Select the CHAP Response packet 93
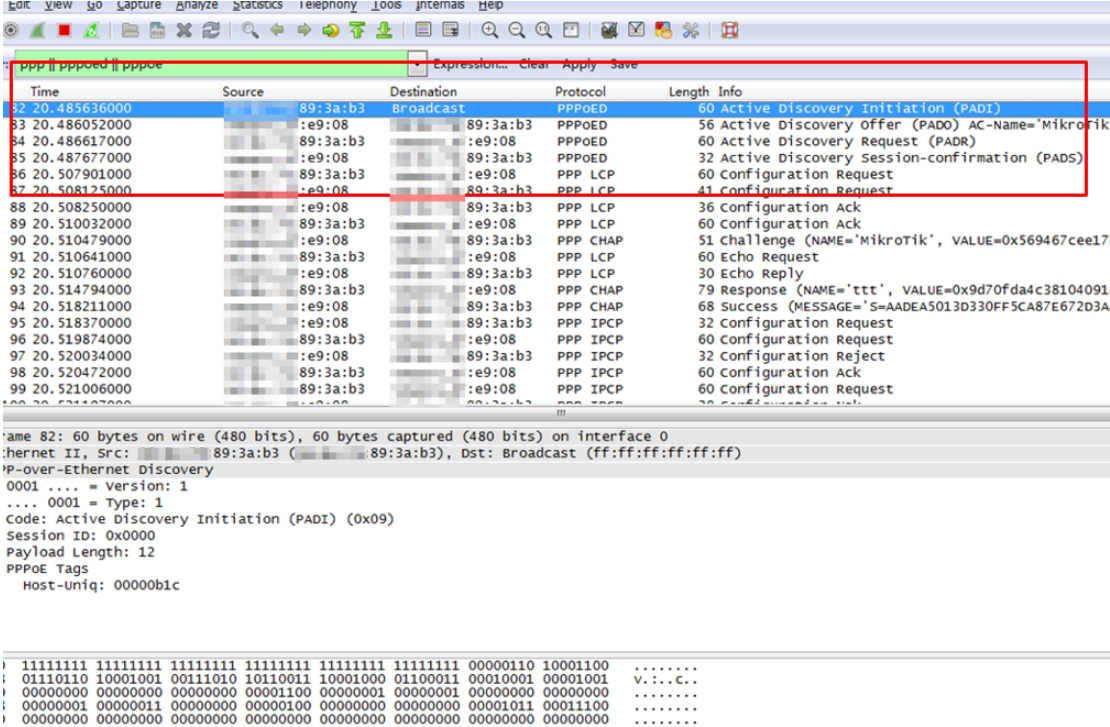Image resolution: width=1110 pixels, height=727 pixels. 556,290
